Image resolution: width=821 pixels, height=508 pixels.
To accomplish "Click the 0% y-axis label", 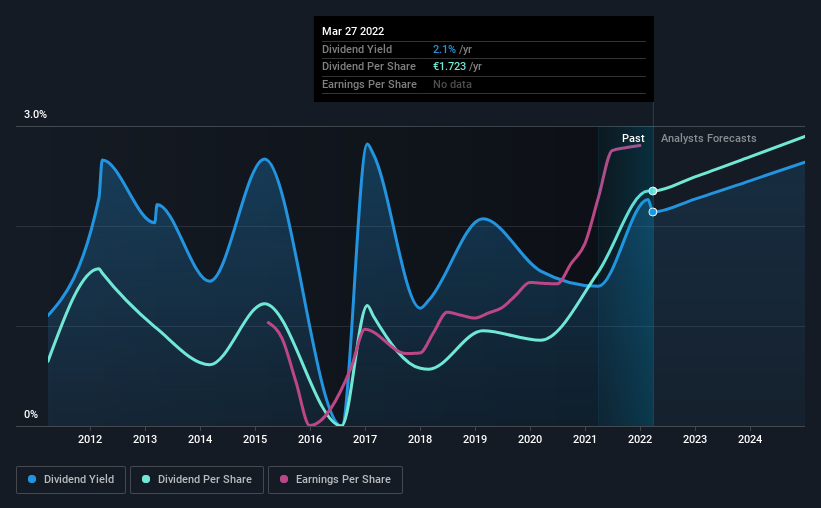I will (x=31, y=415).
